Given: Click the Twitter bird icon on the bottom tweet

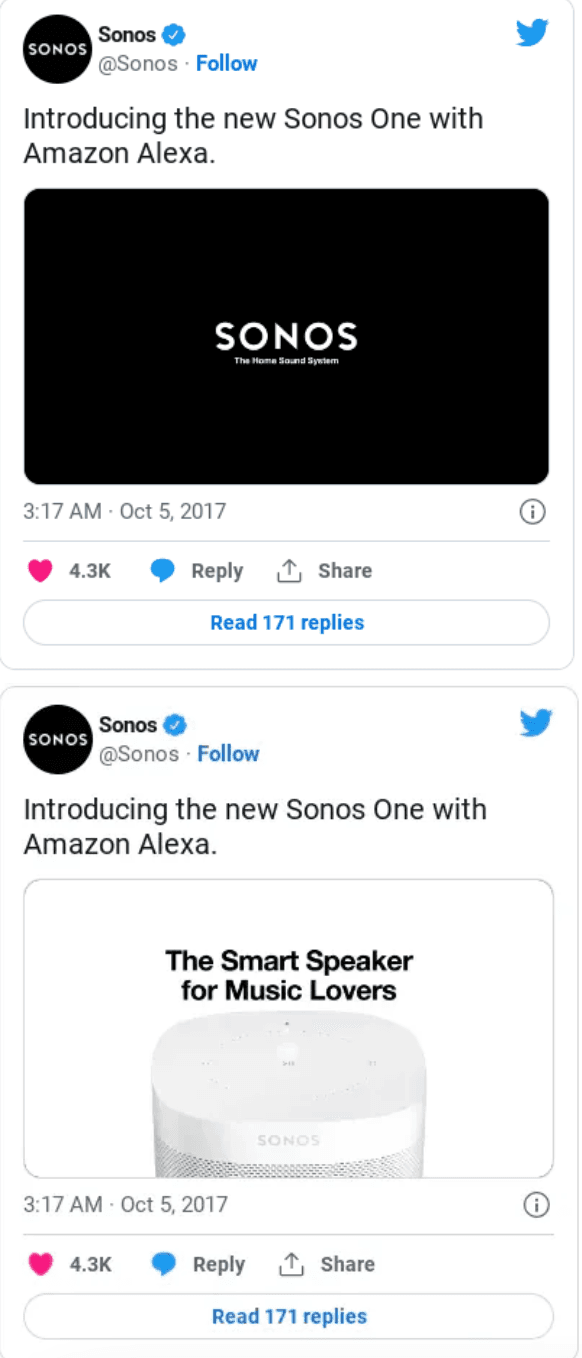Looking at the screenshot, I should [536, 722].
